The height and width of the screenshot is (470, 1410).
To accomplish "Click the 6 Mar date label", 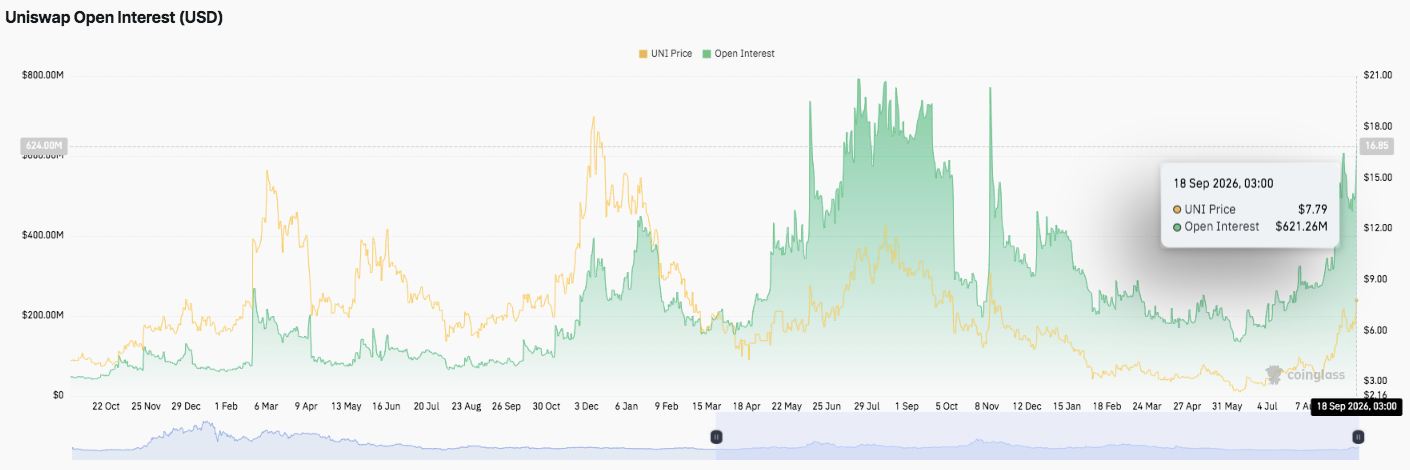I will pyautogui.click(x=266, y=407).
